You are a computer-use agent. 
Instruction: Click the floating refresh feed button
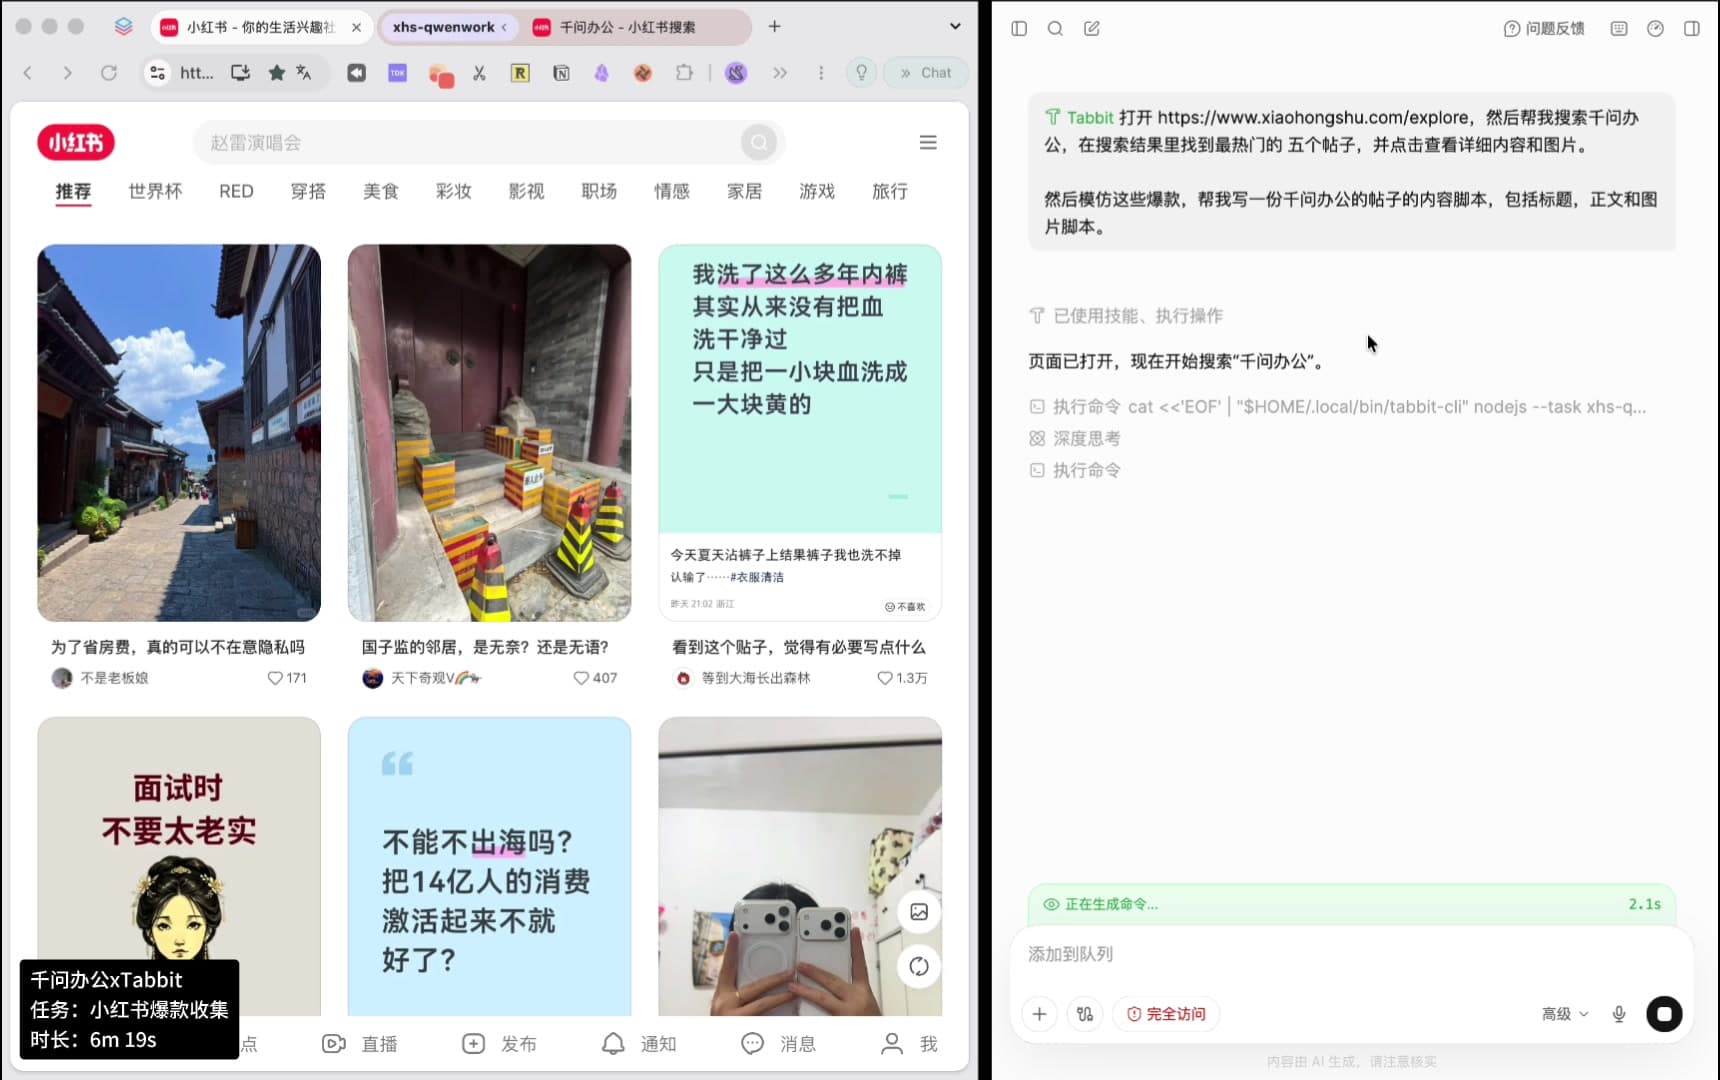(919, 966)
